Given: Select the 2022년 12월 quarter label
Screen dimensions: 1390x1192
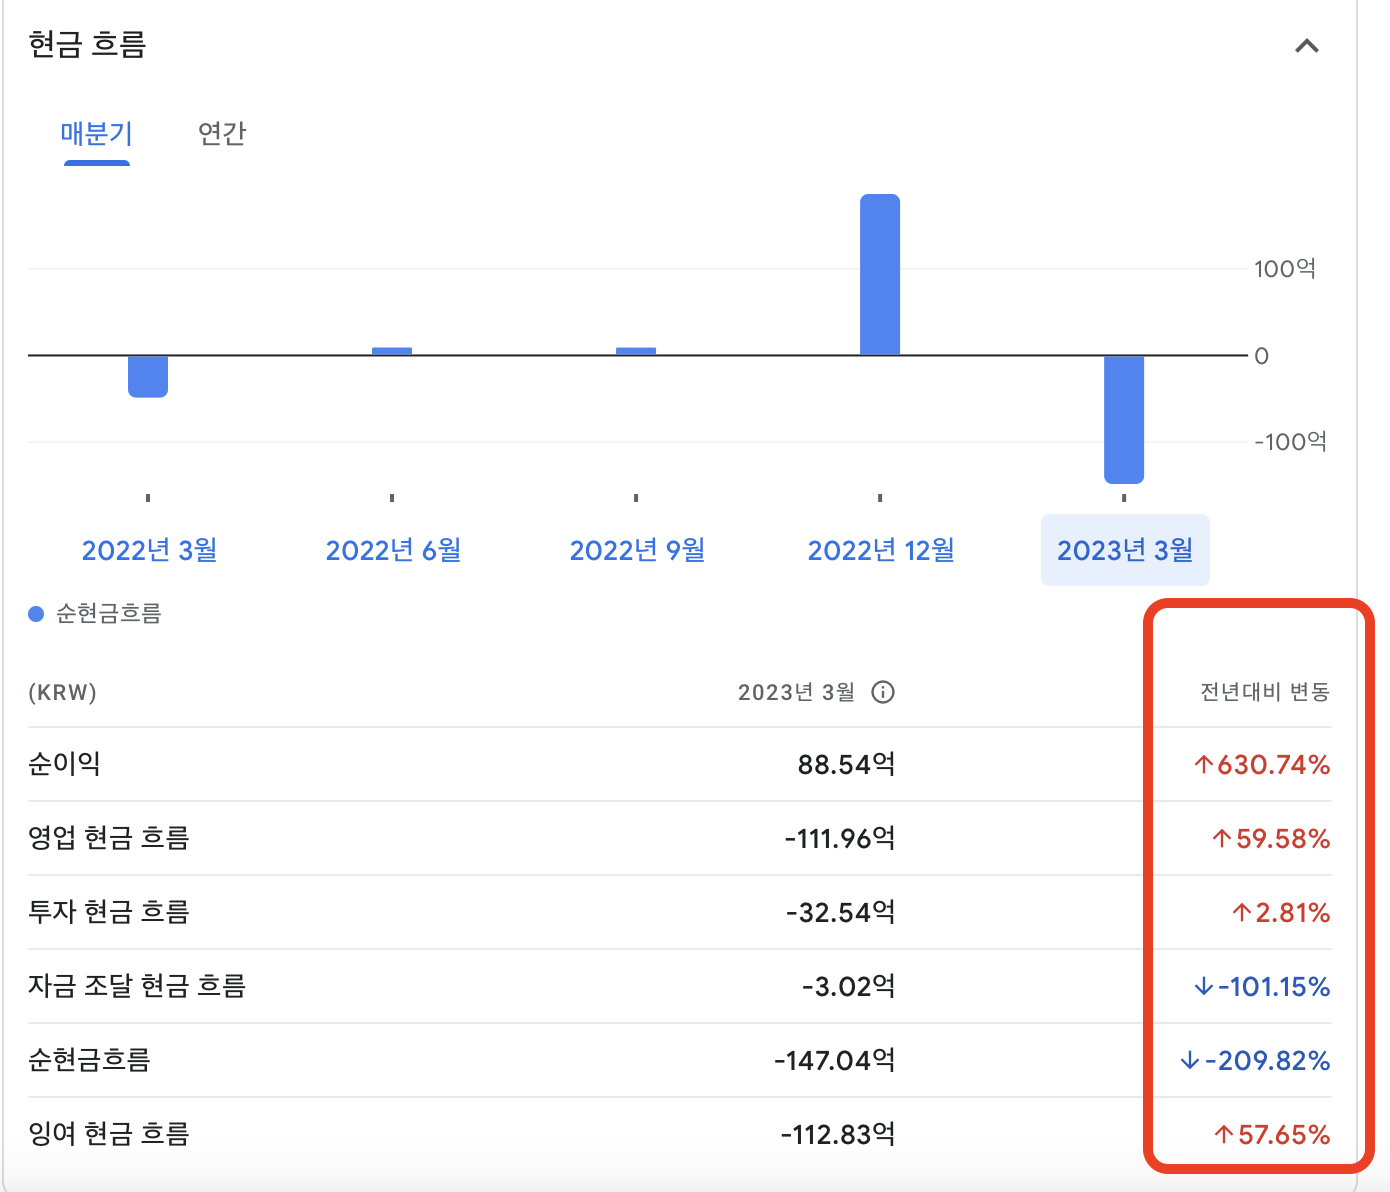Looking at the screenshot, I should (x=880, y=549).
